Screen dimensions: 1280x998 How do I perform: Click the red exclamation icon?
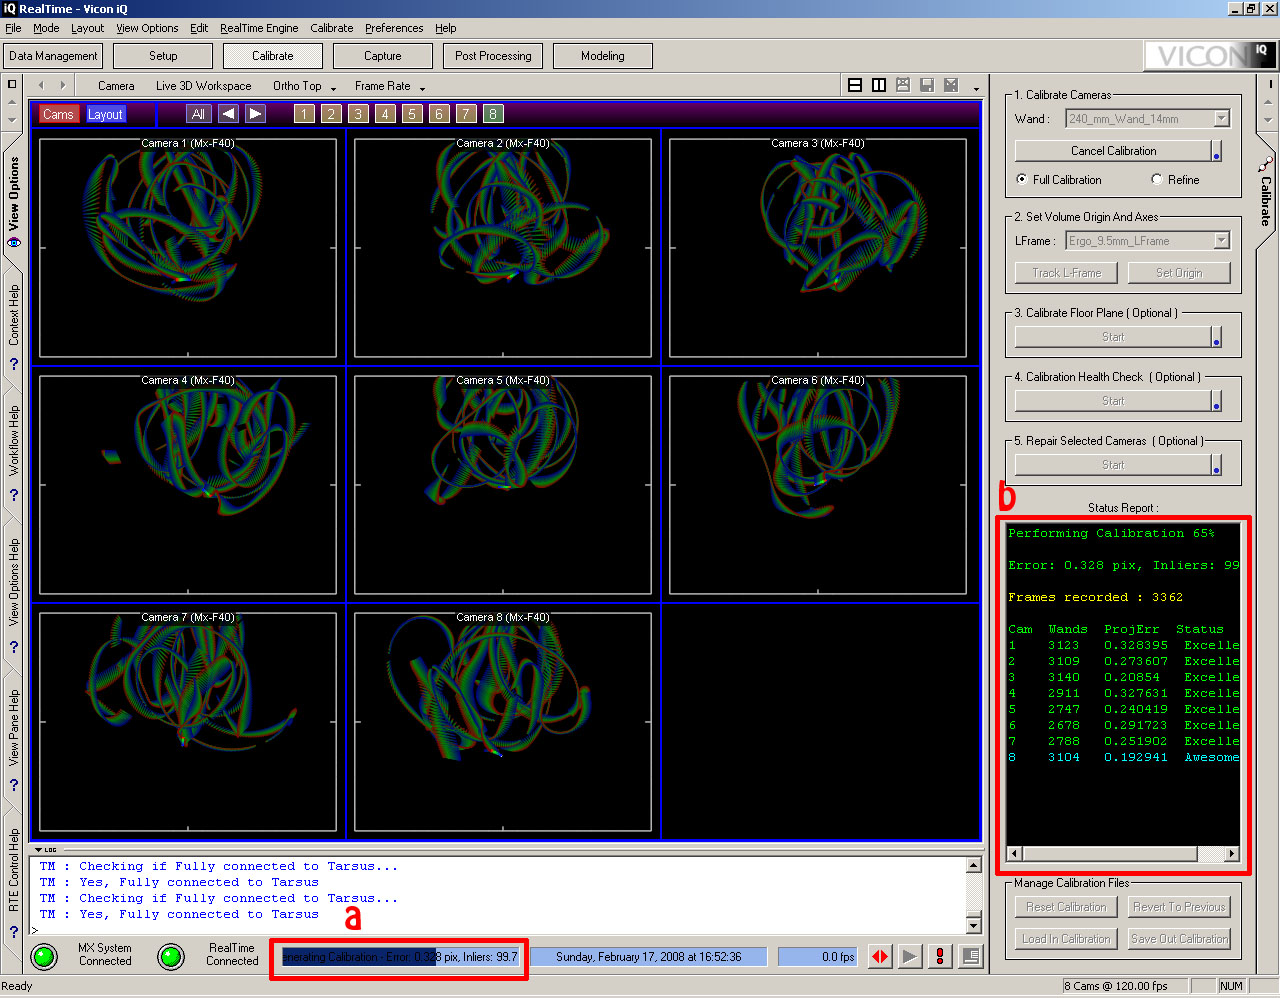pos(940,957)
